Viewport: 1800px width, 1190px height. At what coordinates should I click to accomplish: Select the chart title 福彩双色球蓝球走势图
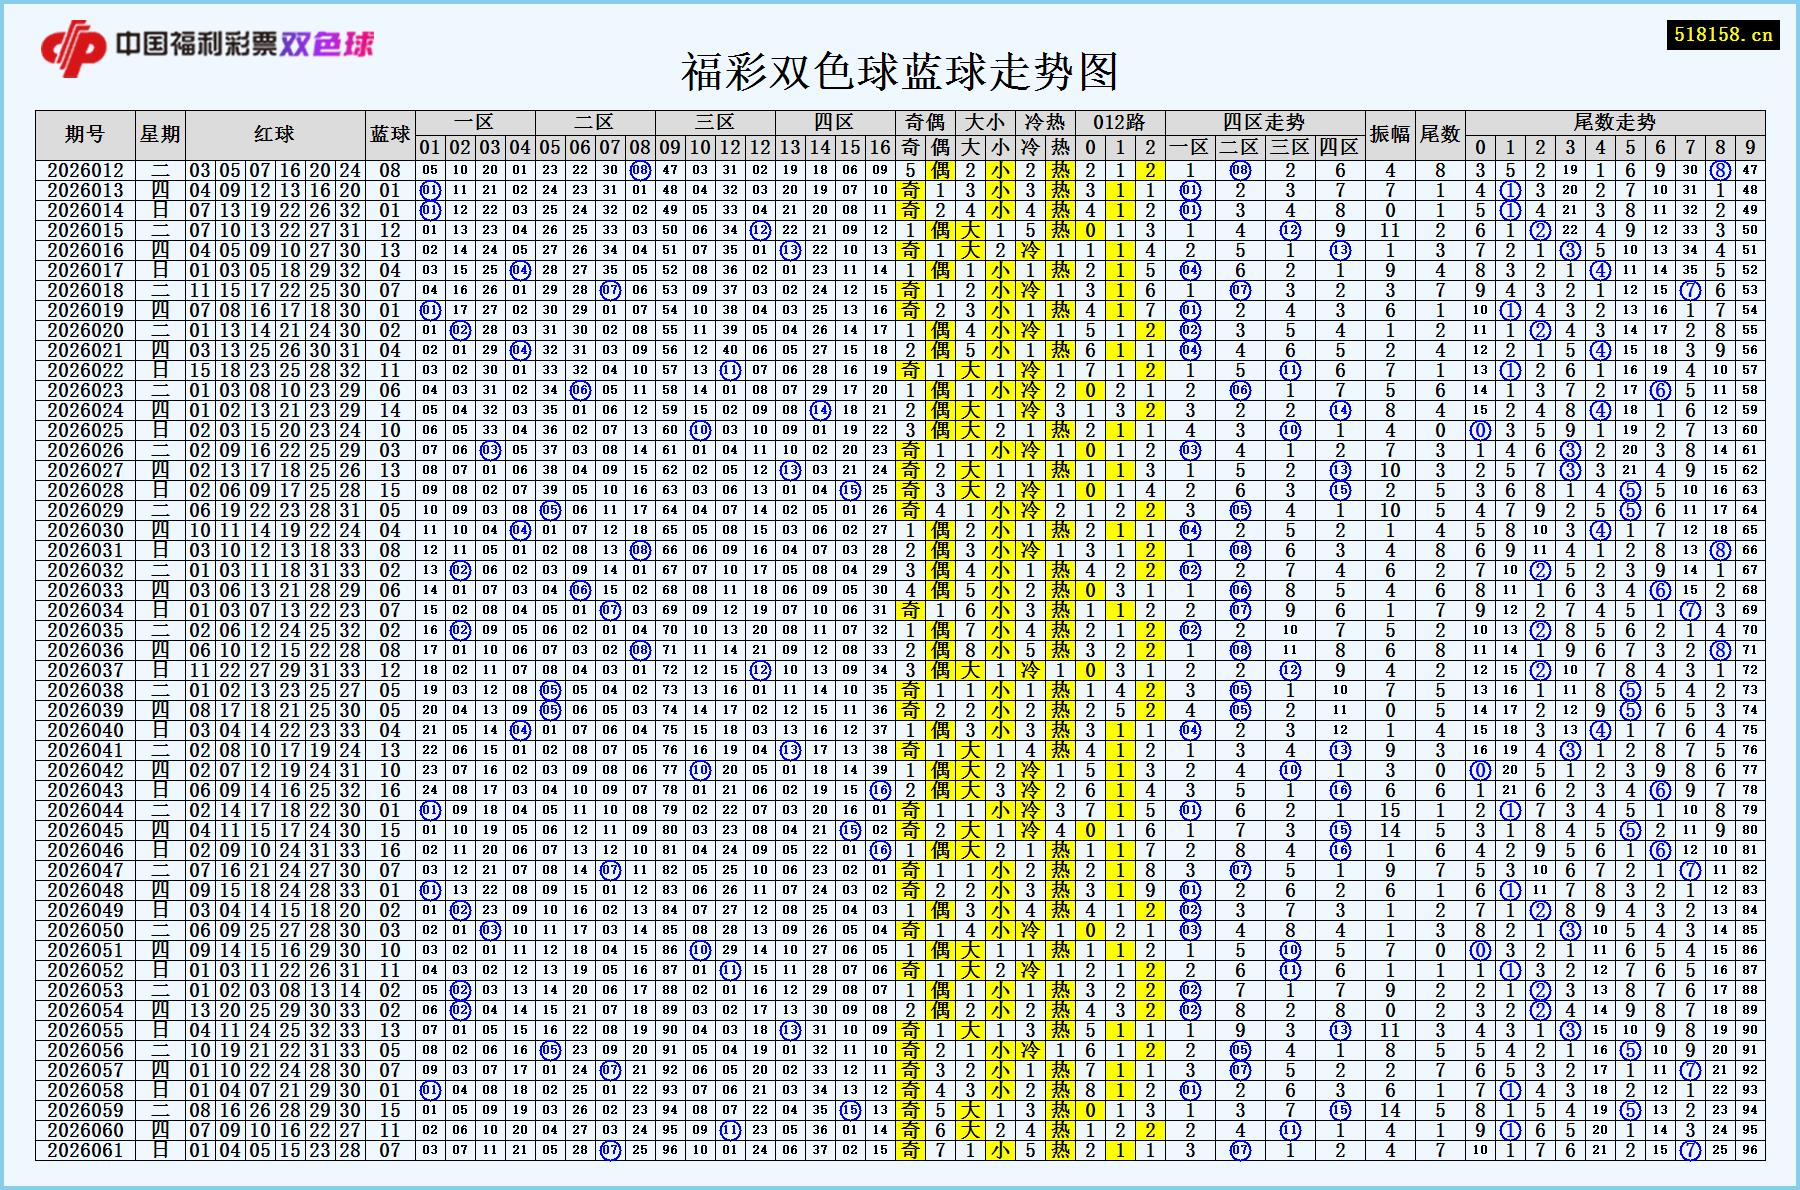pos(899,72)
